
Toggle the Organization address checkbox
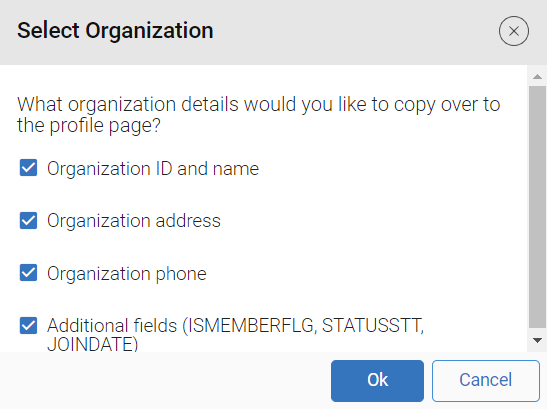tap(28, 221)
